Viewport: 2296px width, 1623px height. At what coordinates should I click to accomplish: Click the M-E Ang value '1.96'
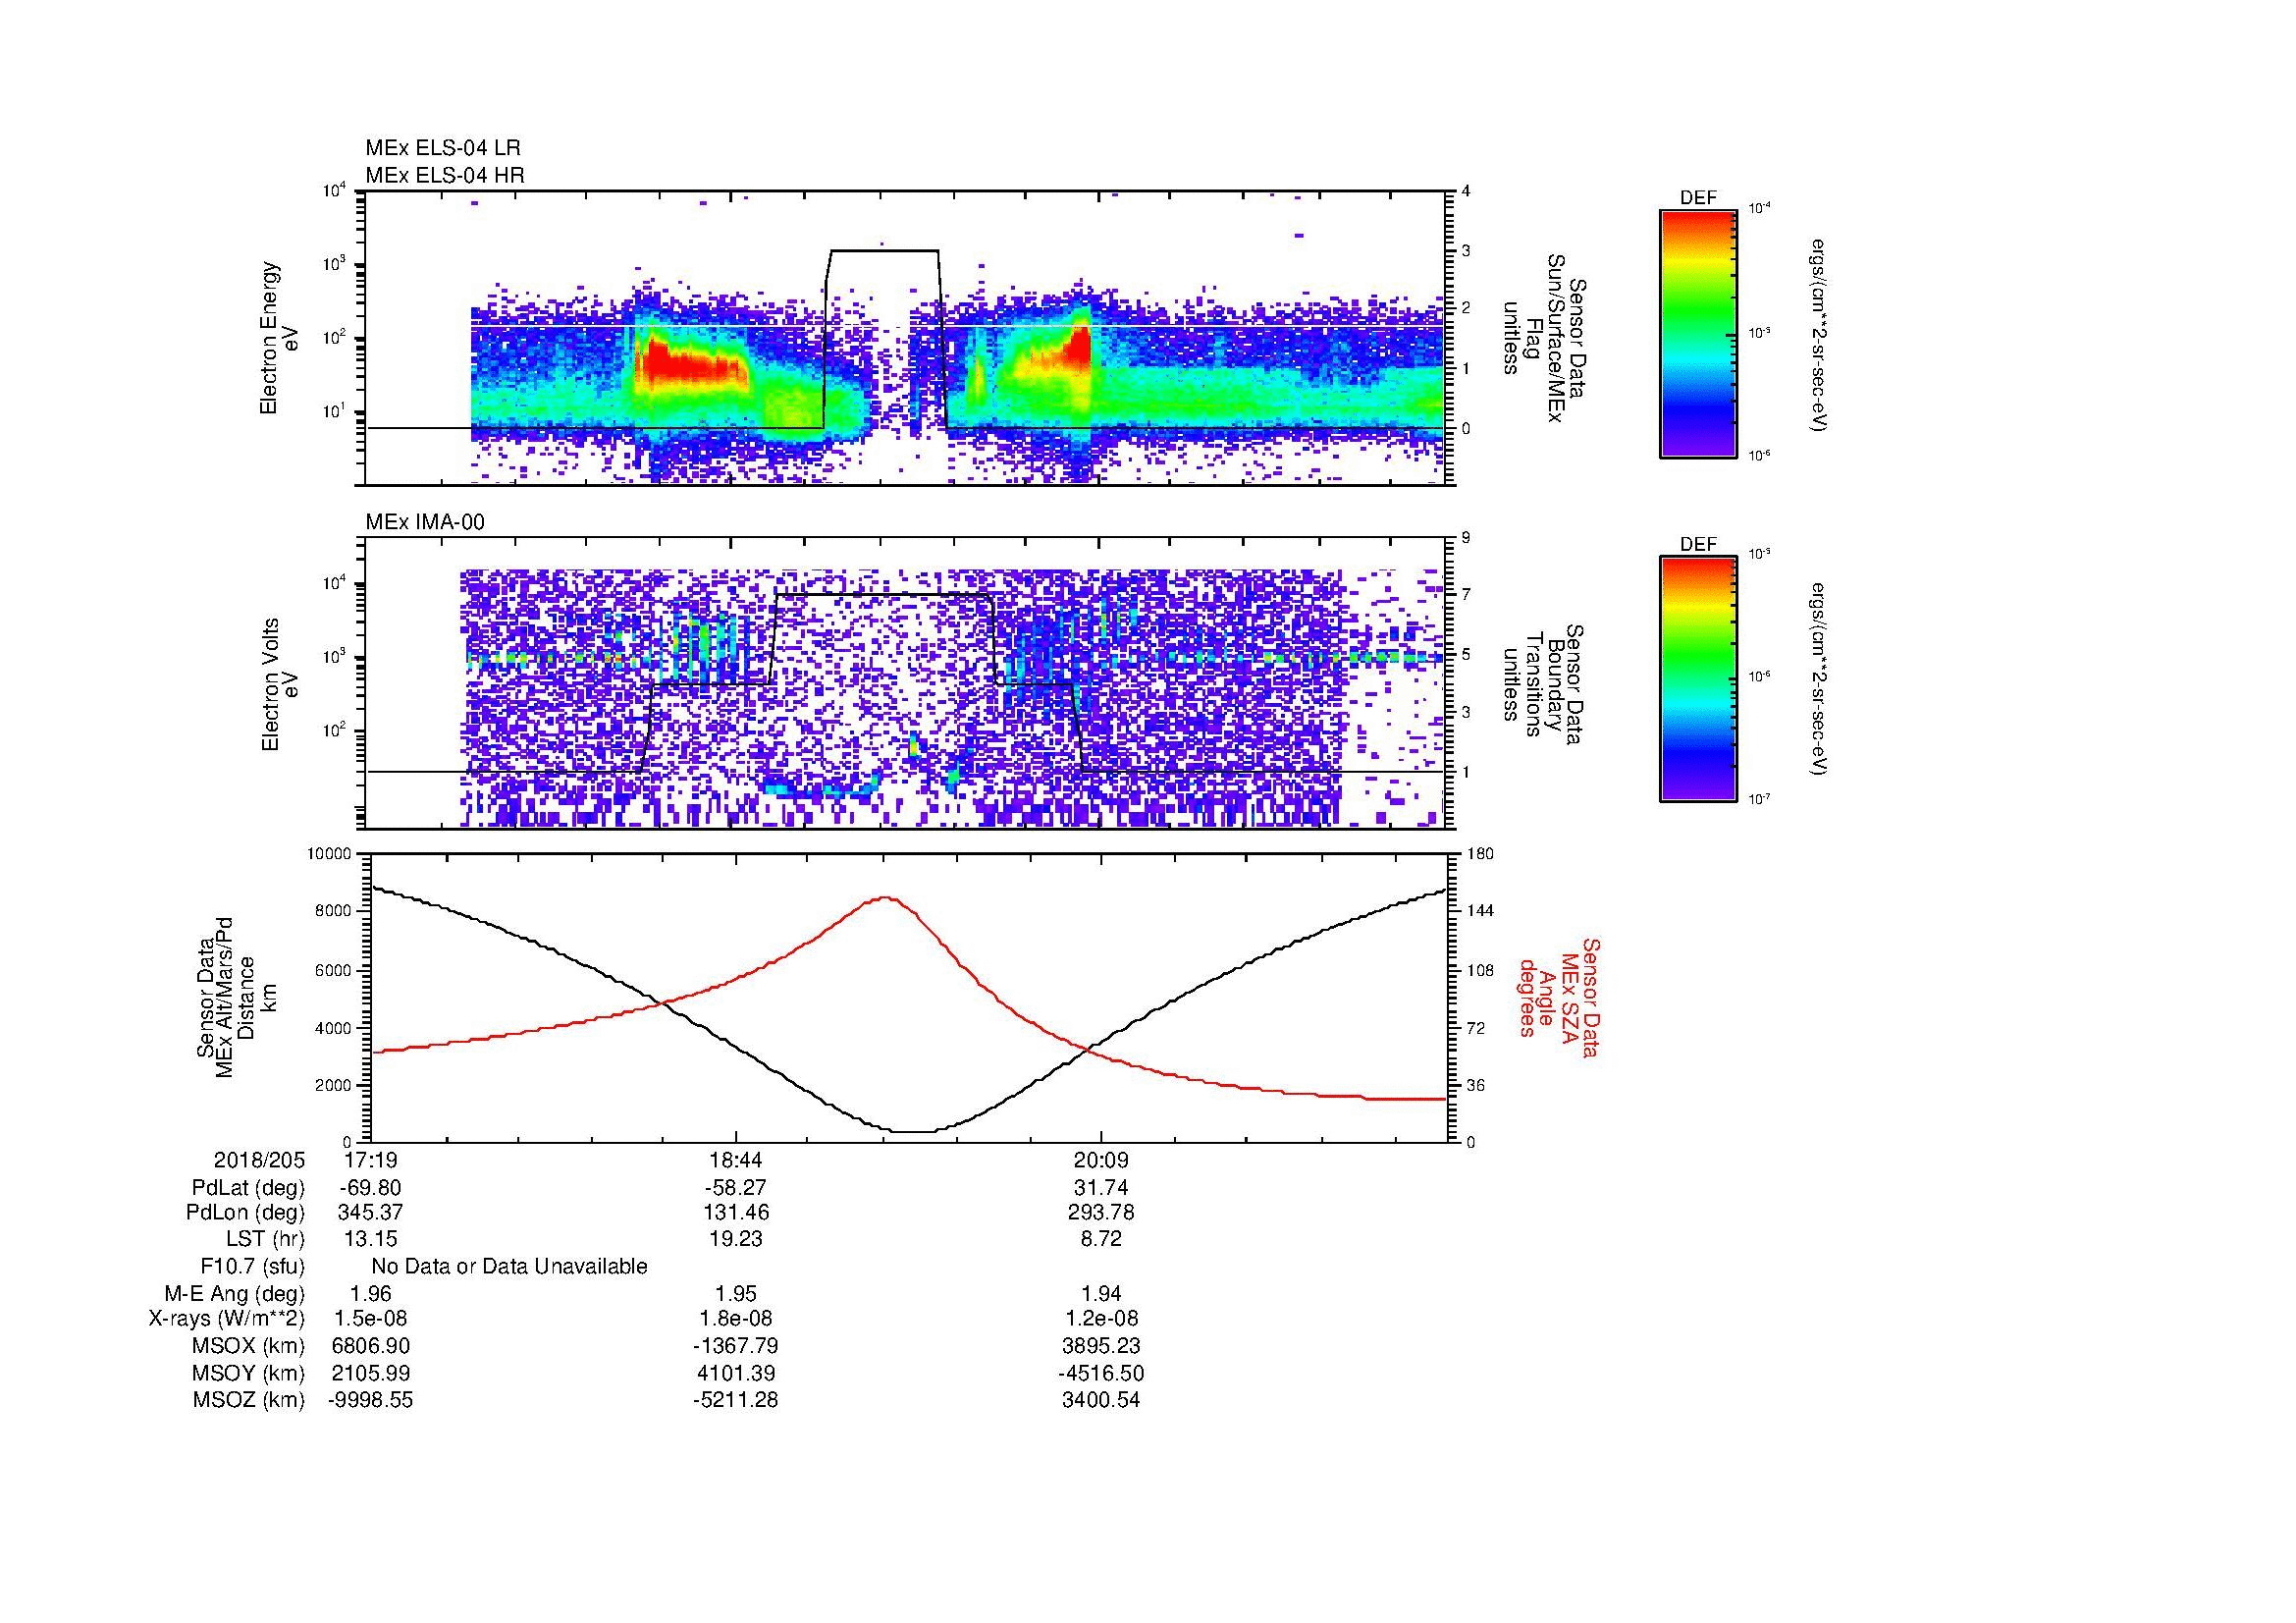point(370,1294)
